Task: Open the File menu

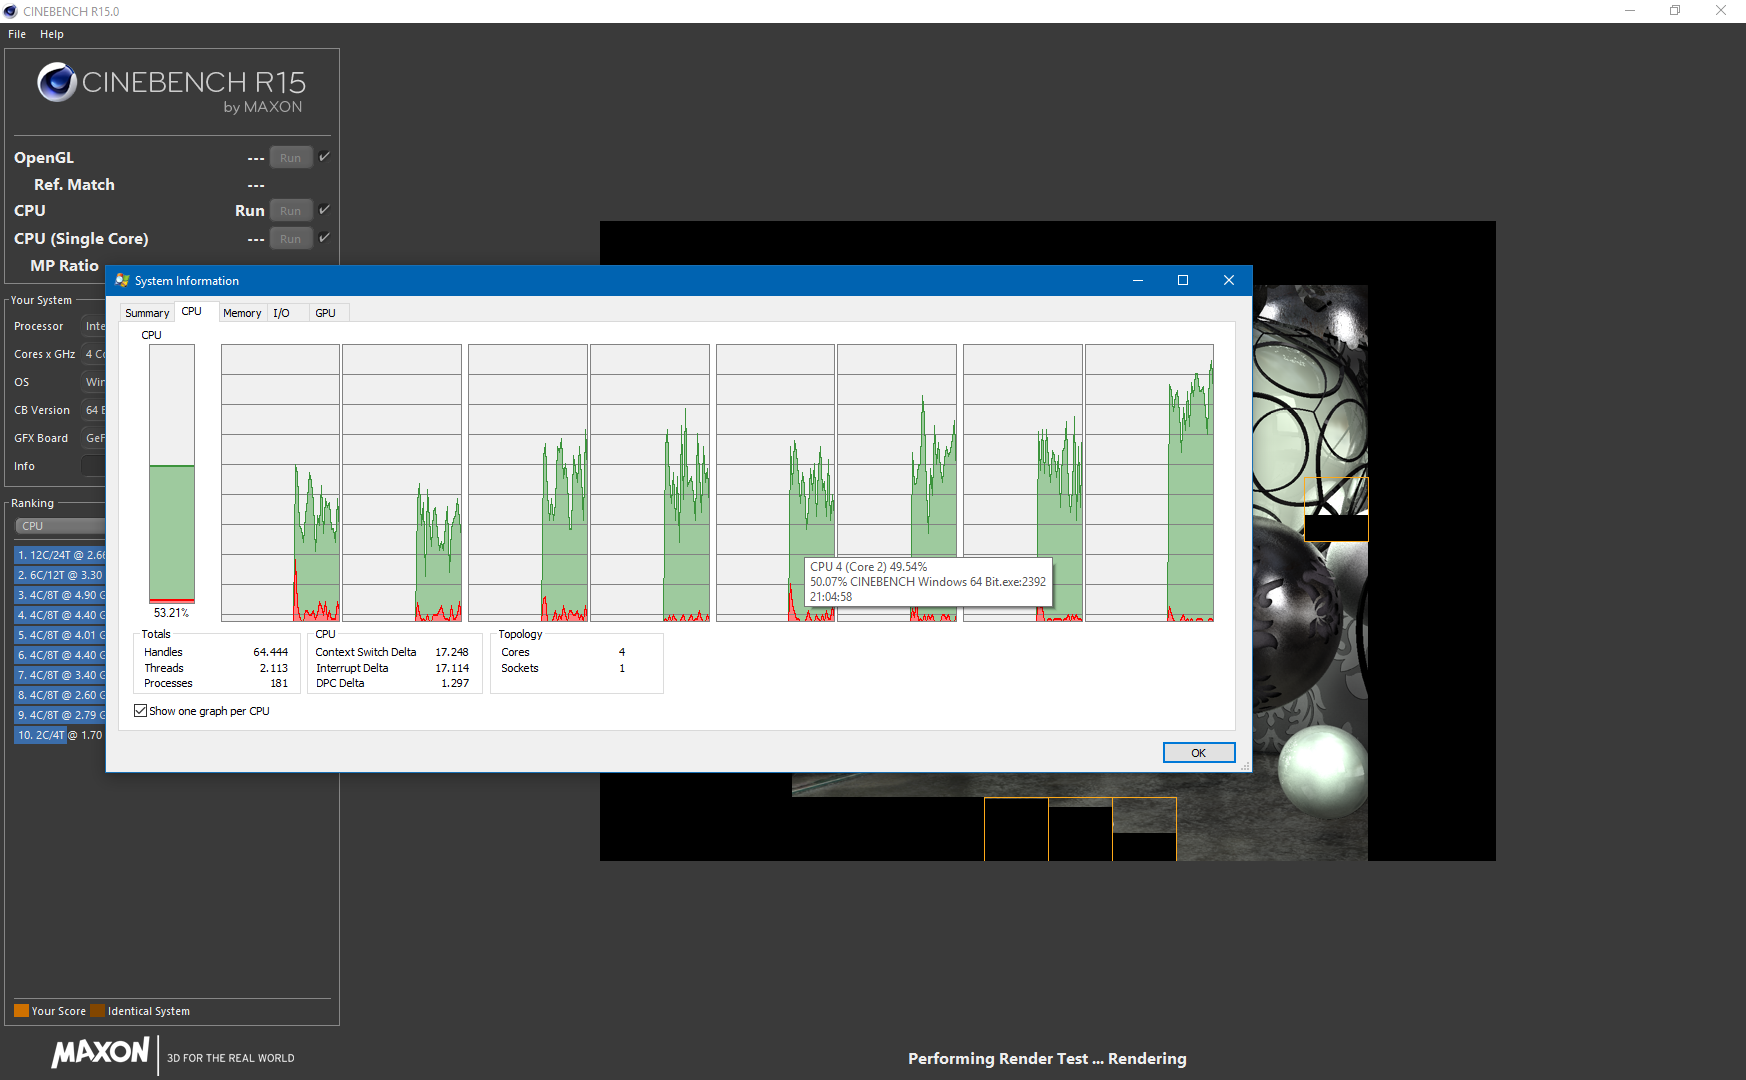Action: point(17,34)
